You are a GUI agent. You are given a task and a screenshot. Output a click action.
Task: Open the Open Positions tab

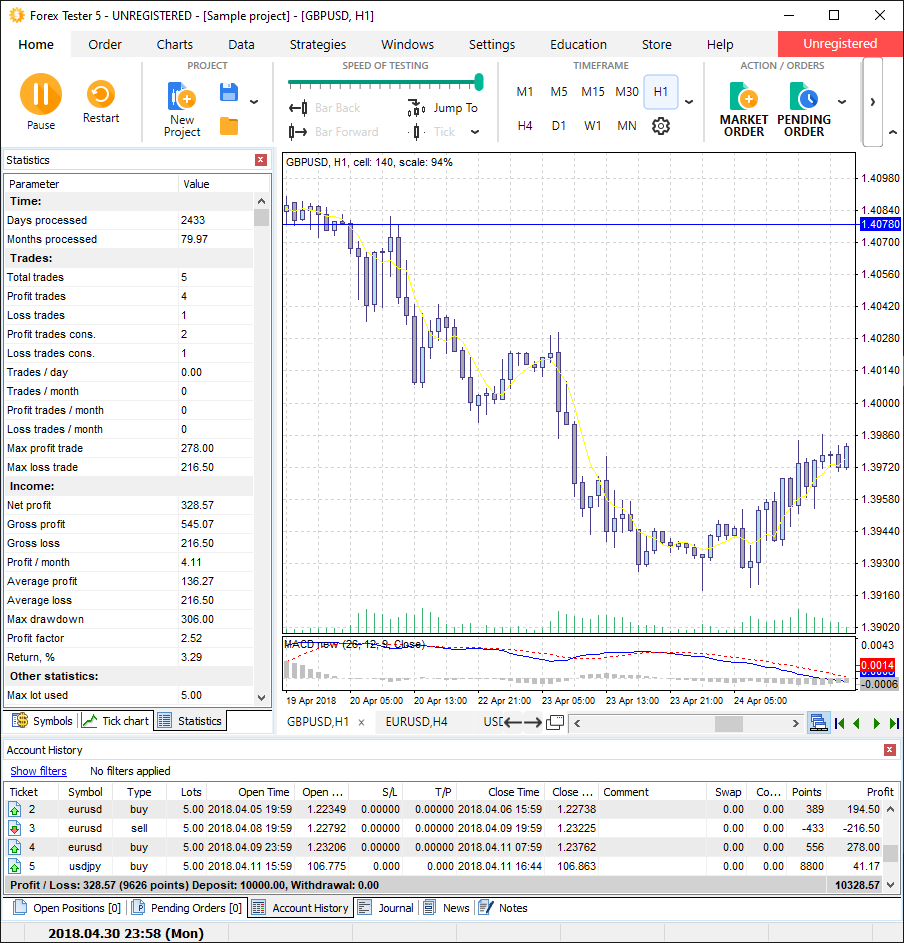click(67, 908)
